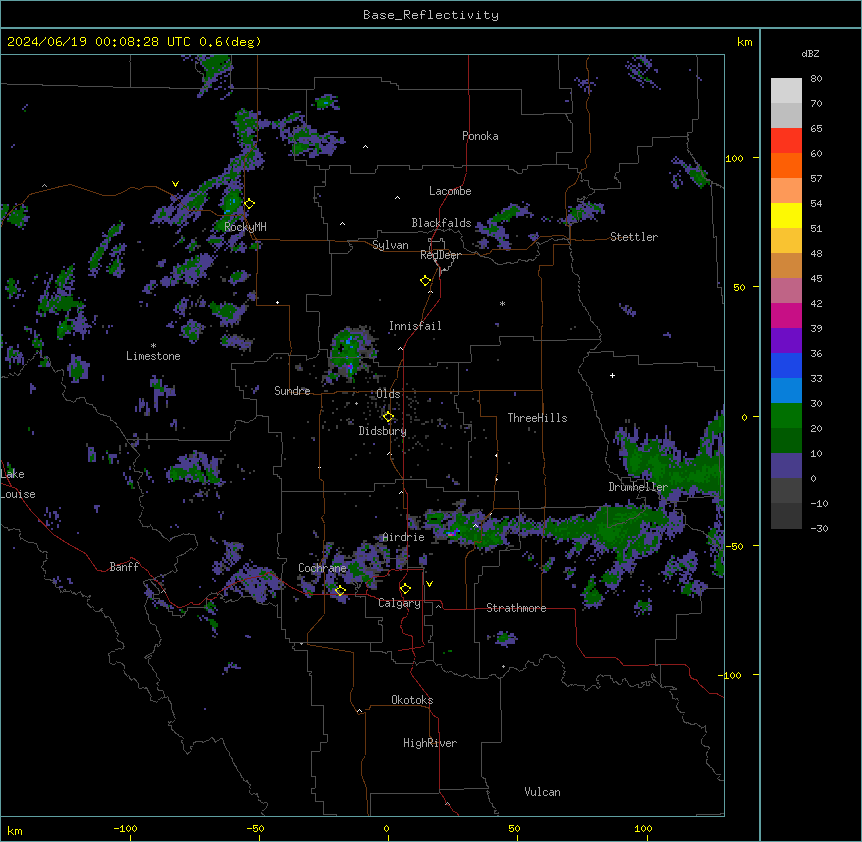Image resolution: width=862 pixels, height=842 pixels.
Task: Click the yellow diamond marker south of RedDeer
Action: pos(426,281)
